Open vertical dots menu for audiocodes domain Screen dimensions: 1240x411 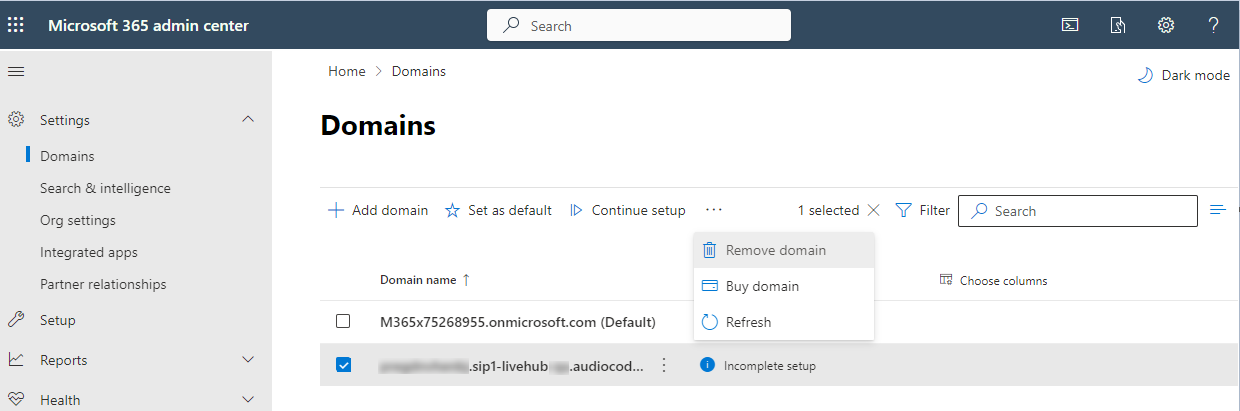click(664, 366)
